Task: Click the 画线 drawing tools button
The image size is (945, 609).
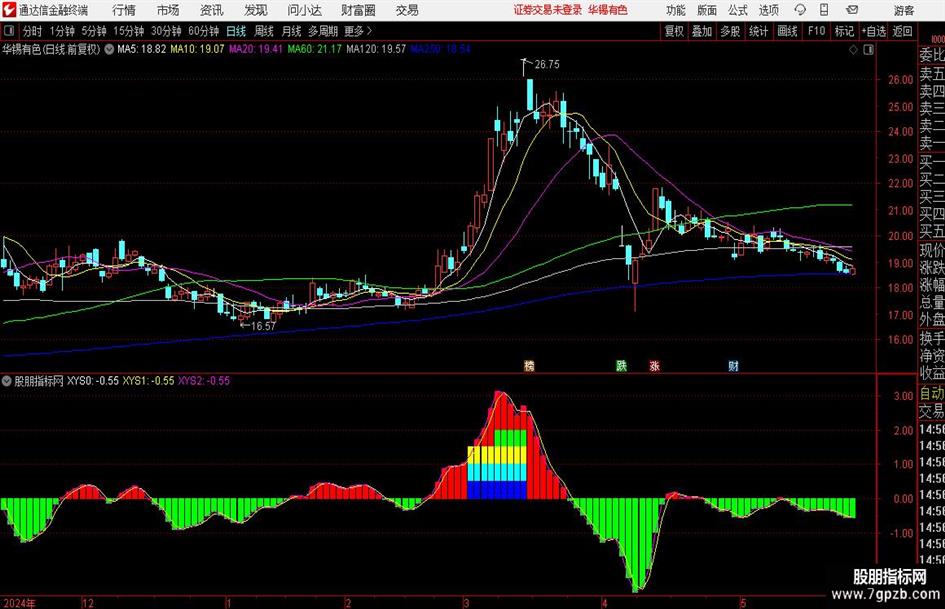Action: [787, 31]
